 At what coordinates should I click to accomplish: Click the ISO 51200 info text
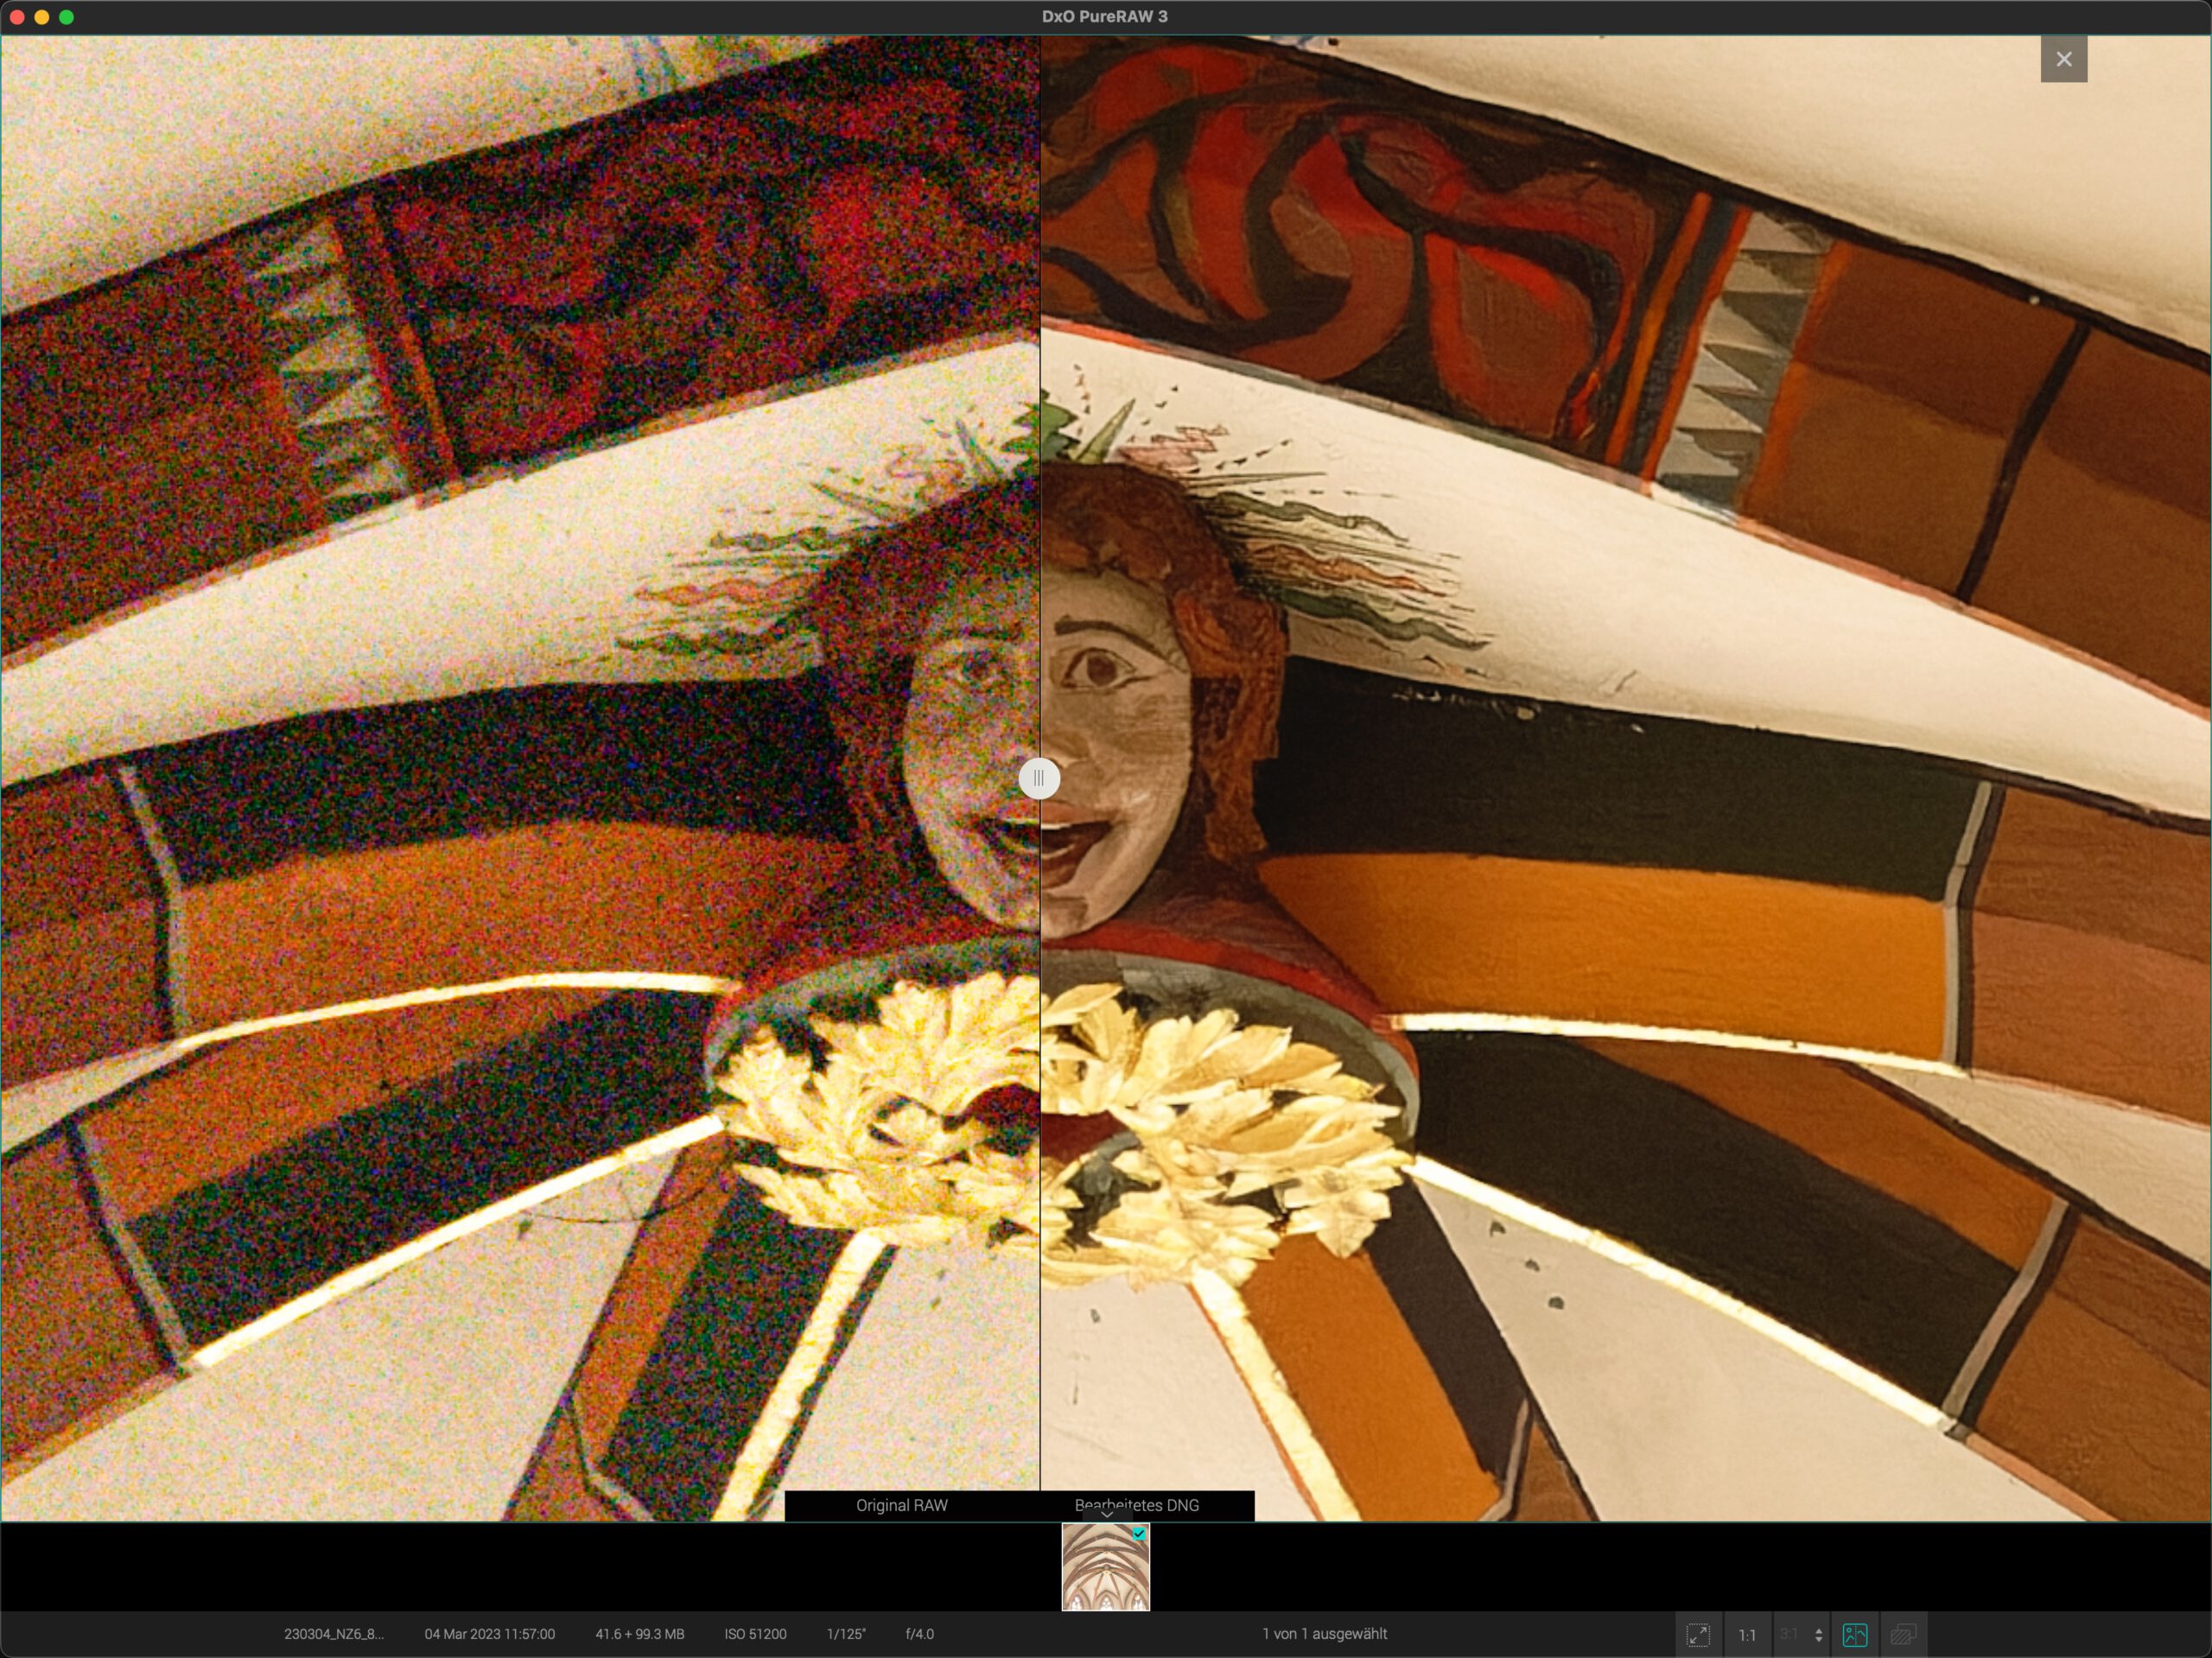tap(755, 1634)
